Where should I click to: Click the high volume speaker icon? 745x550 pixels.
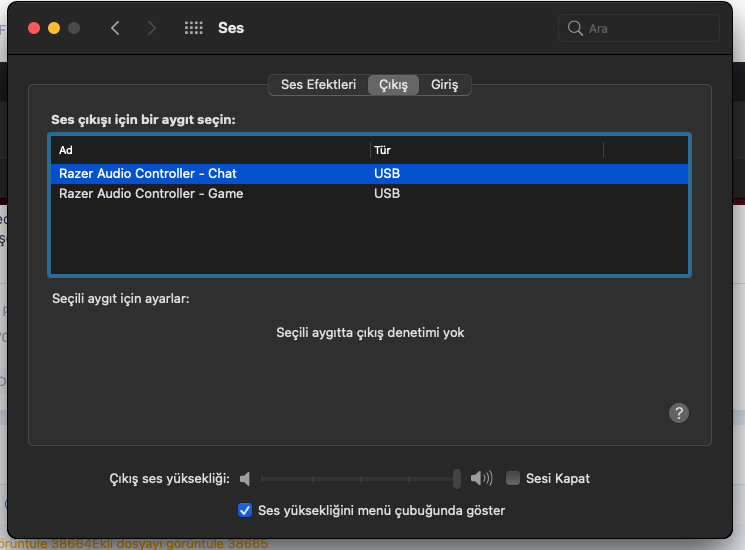click(x=481, y=478)
